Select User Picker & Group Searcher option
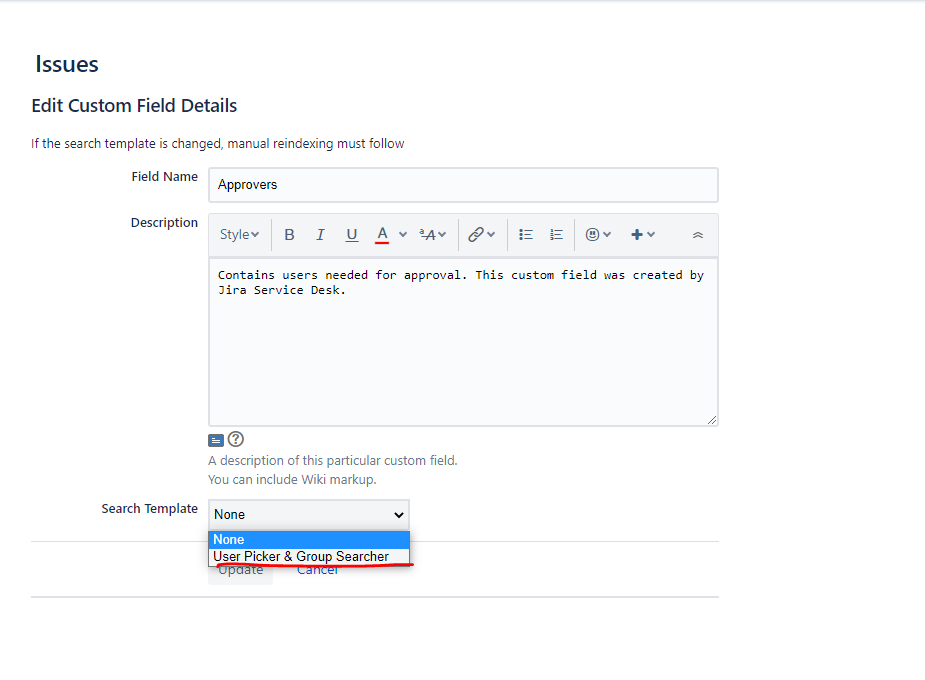Image resolution: width=925 pixels, height=680 pixels. (309, 556)
